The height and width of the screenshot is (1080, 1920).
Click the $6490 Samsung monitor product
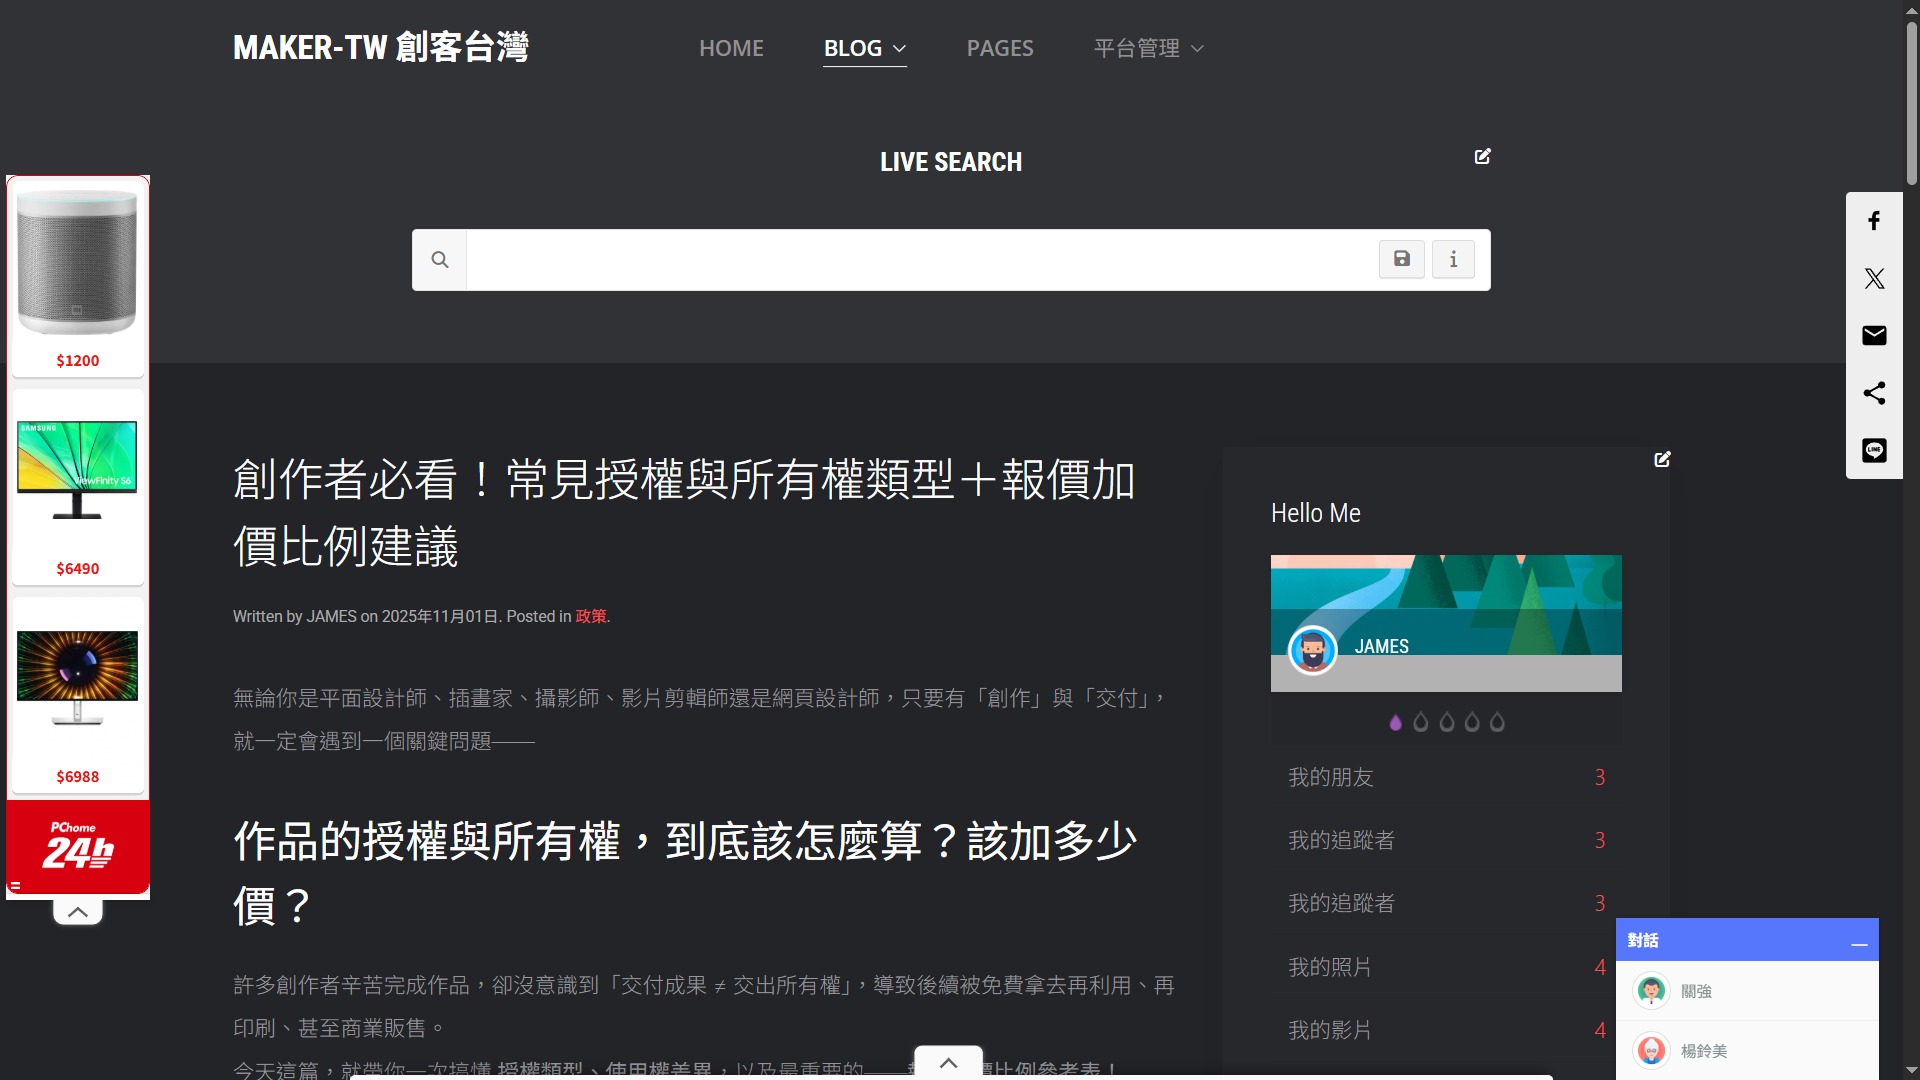(x=78, y=487)
